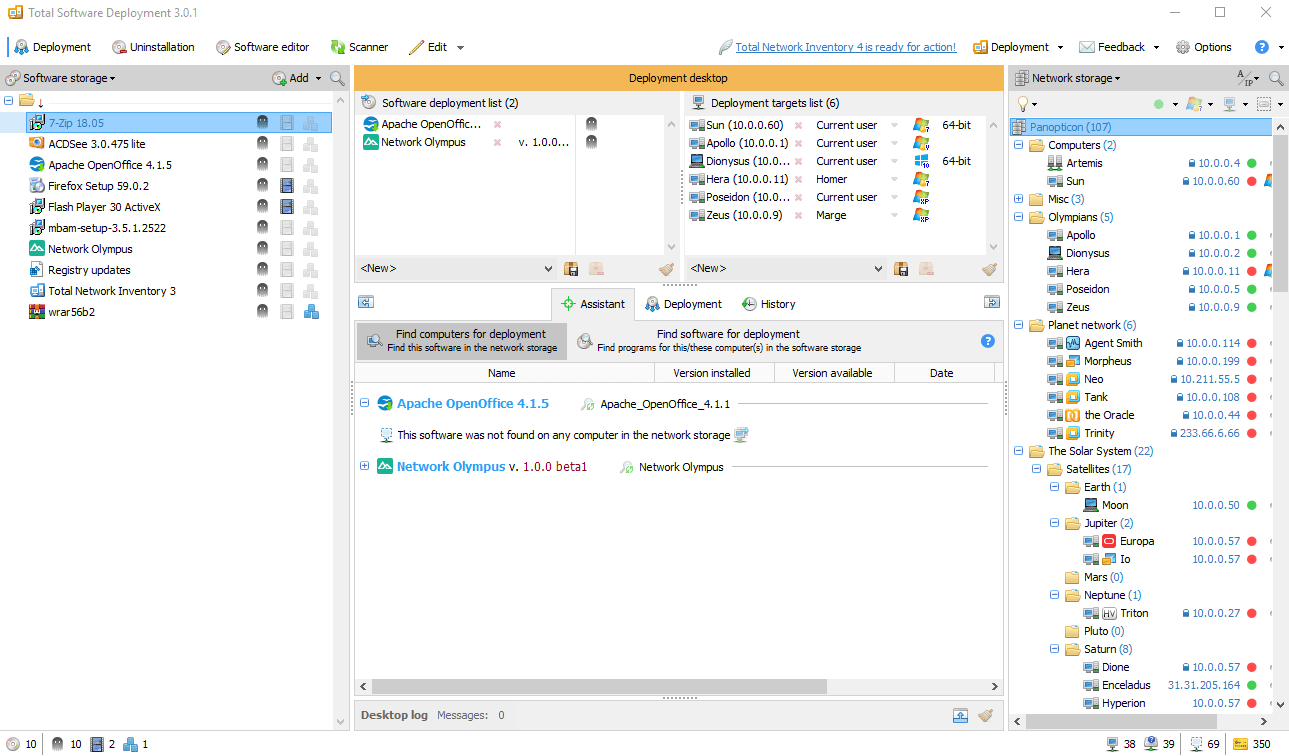This screenshot has height=756, width=1289.
Task: Select Find software for deployment mode
Action: pyautogui.click(x=718, y=341)
